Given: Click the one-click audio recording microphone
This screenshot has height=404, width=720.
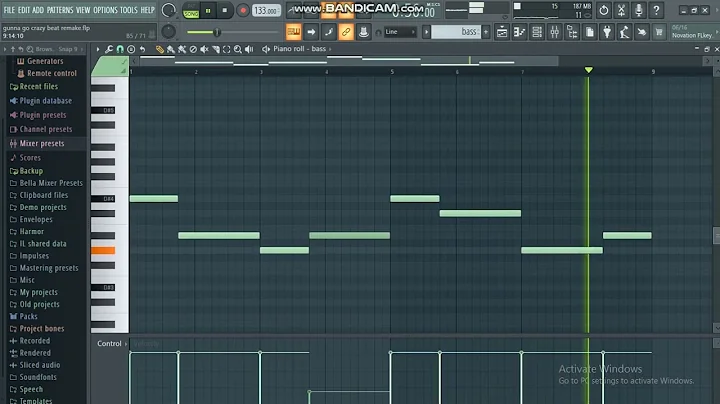Looking at the screenshot, I should pyautogui.click(x=639, y=10).
